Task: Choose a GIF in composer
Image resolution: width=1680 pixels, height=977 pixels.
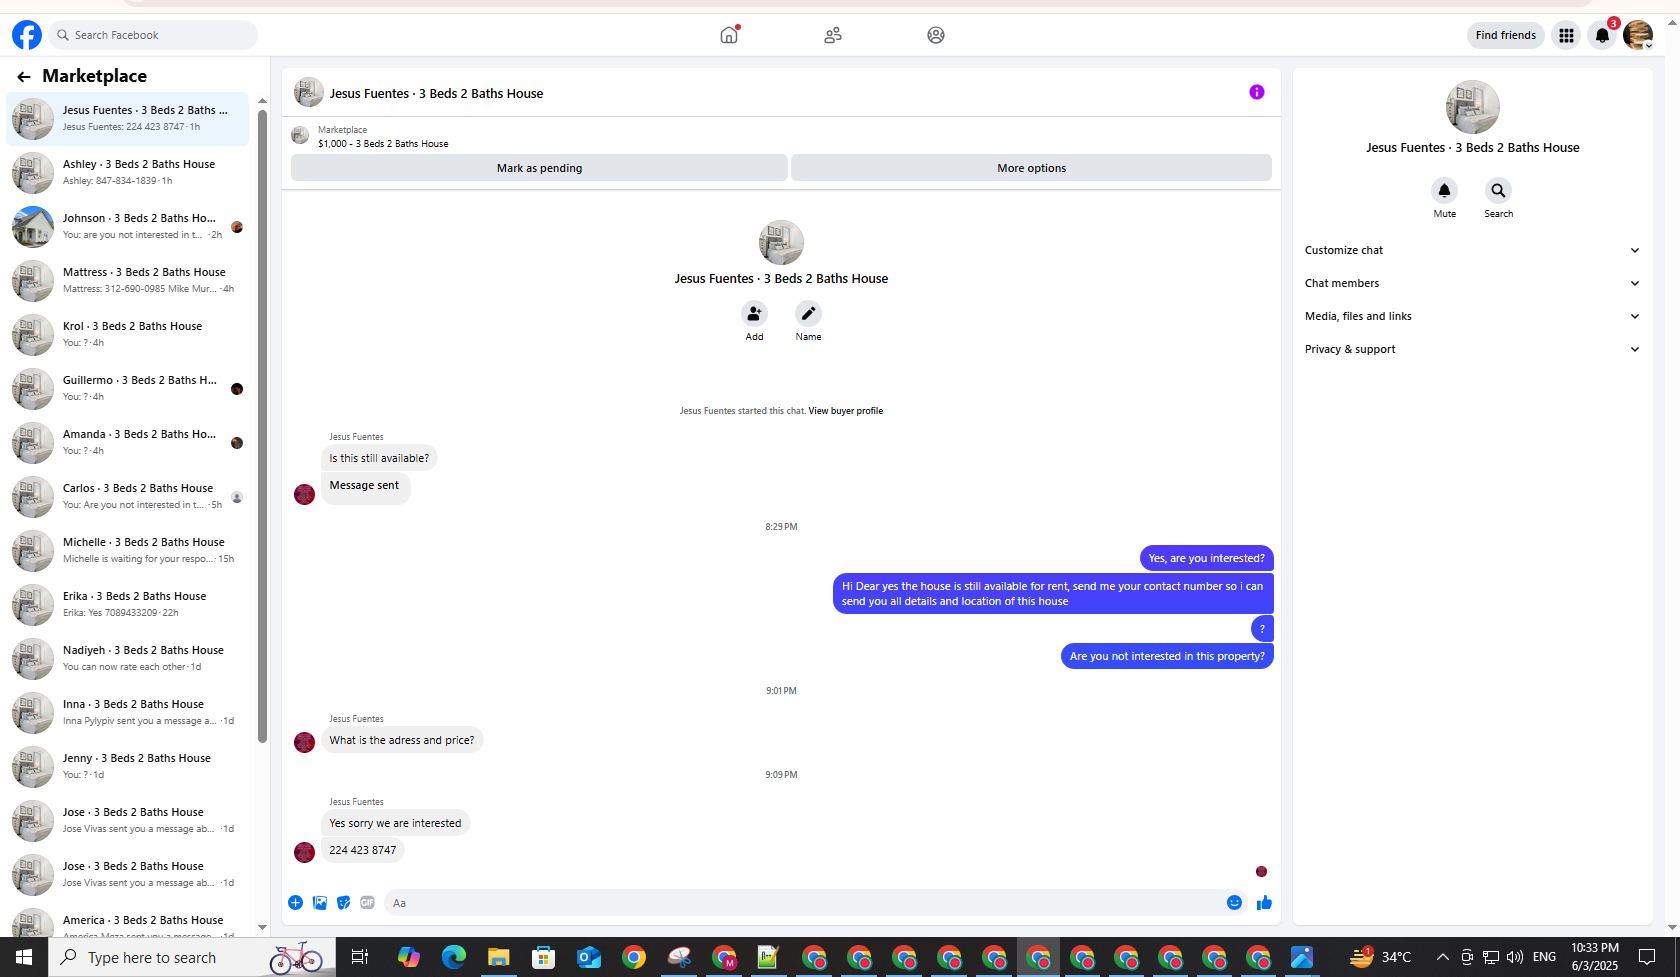Action: (368, 903)
